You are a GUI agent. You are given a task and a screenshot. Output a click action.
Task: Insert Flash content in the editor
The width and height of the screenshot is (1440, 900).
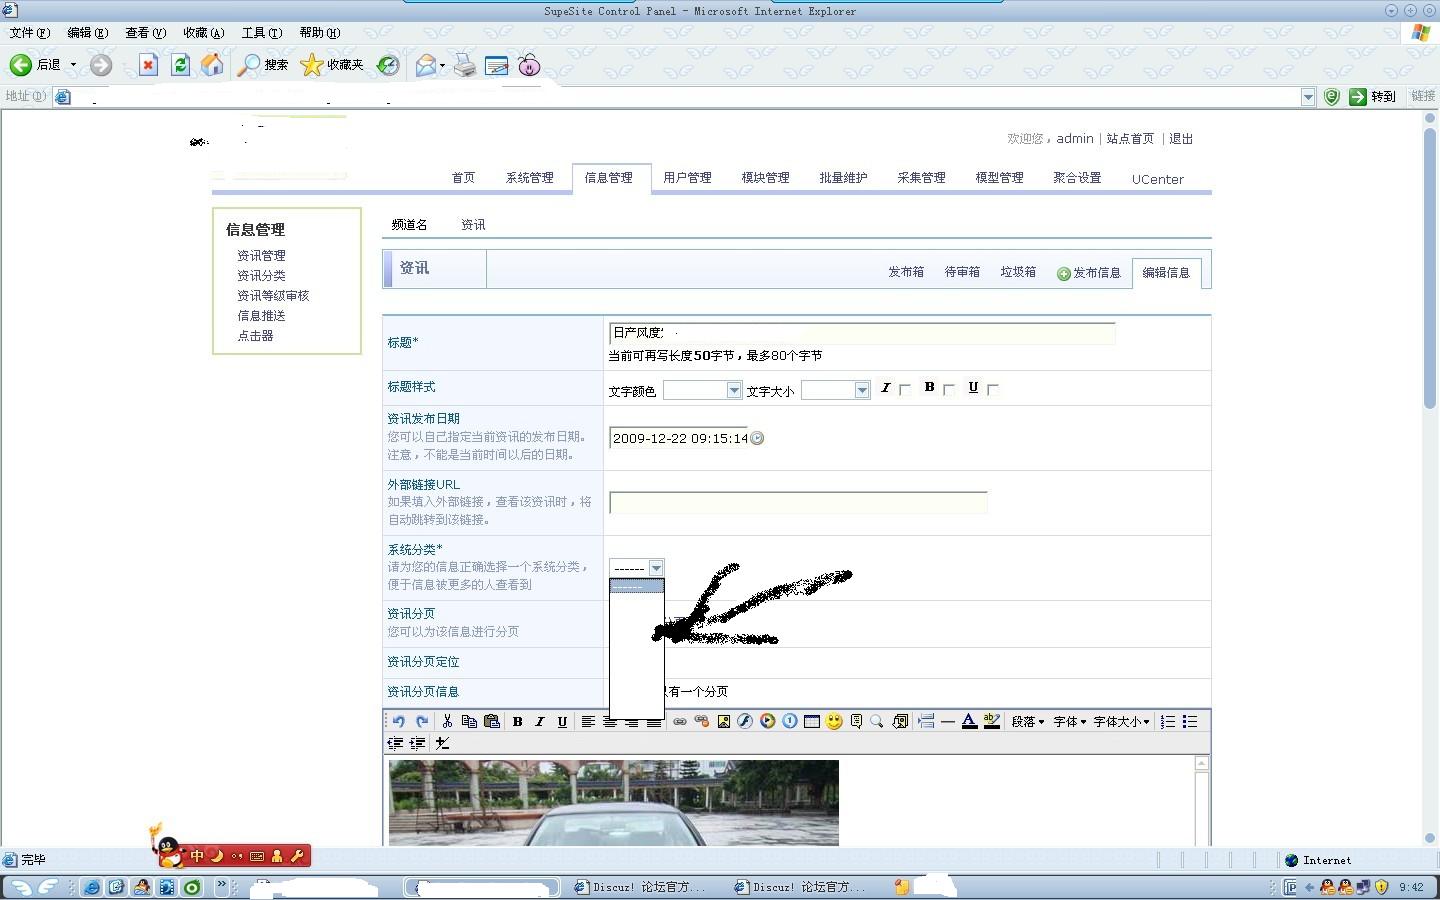(745, 721)
